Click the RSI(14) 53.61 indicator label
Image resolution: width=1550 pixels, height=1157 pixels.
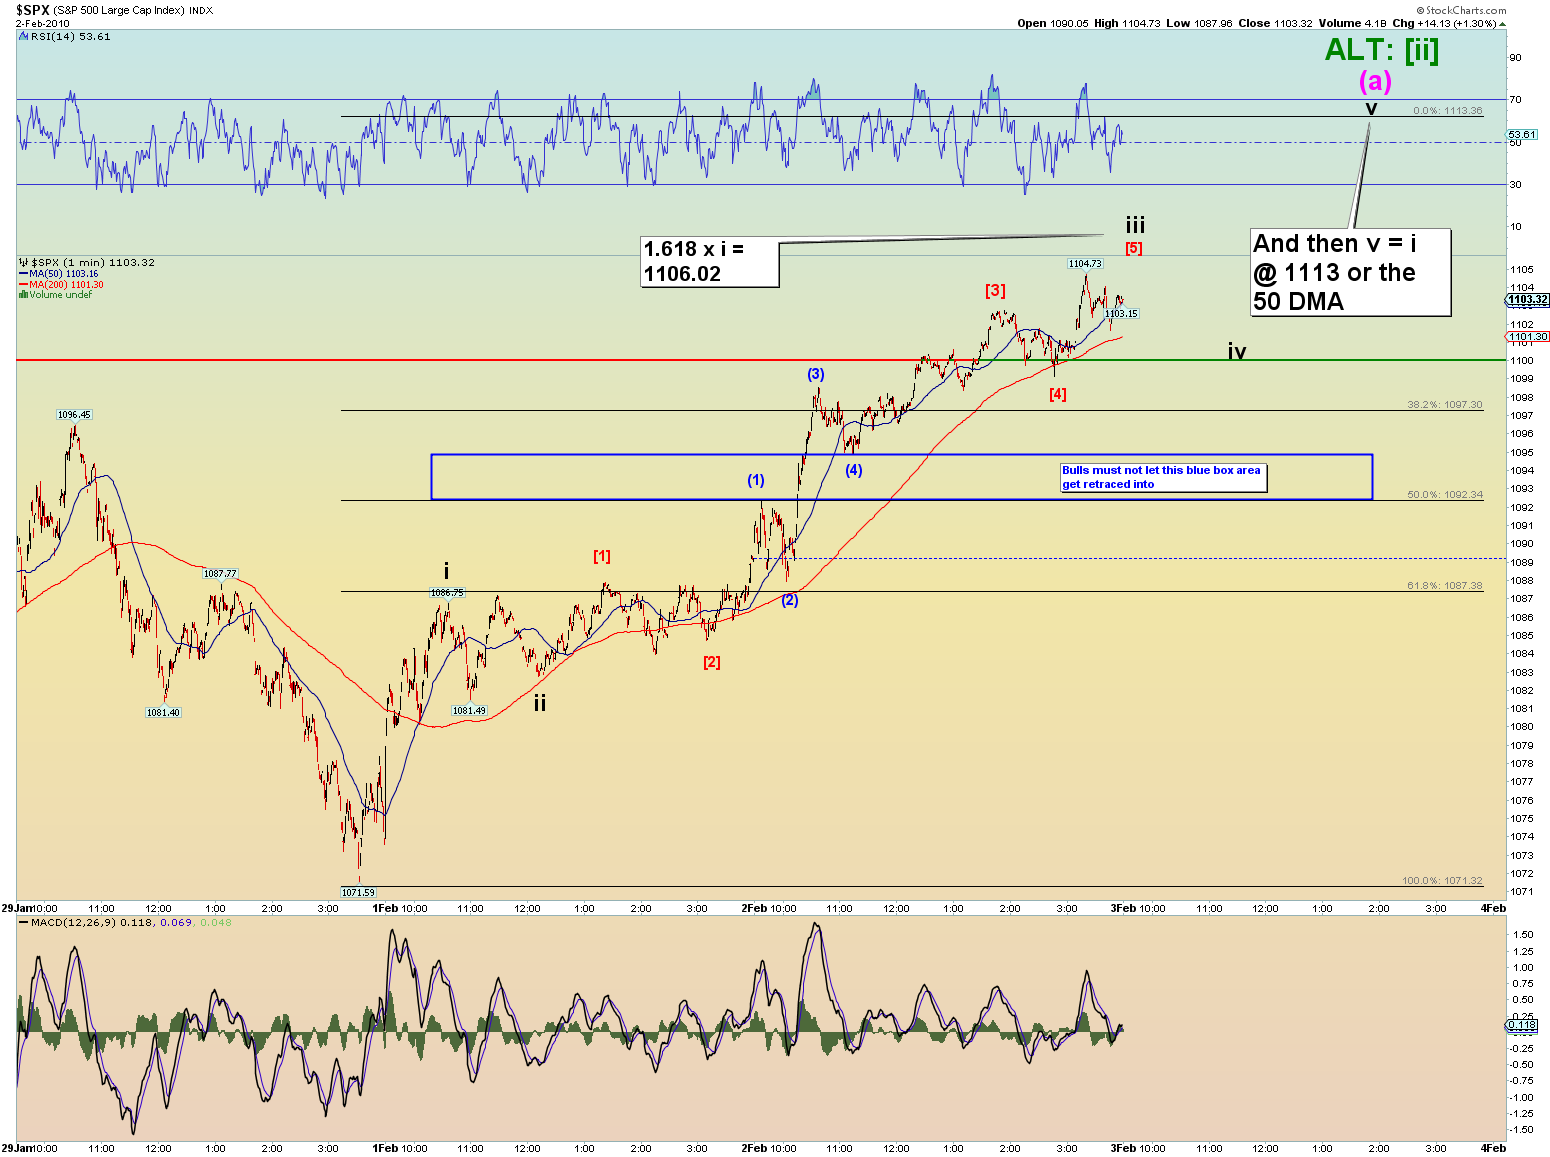point(65,36)
